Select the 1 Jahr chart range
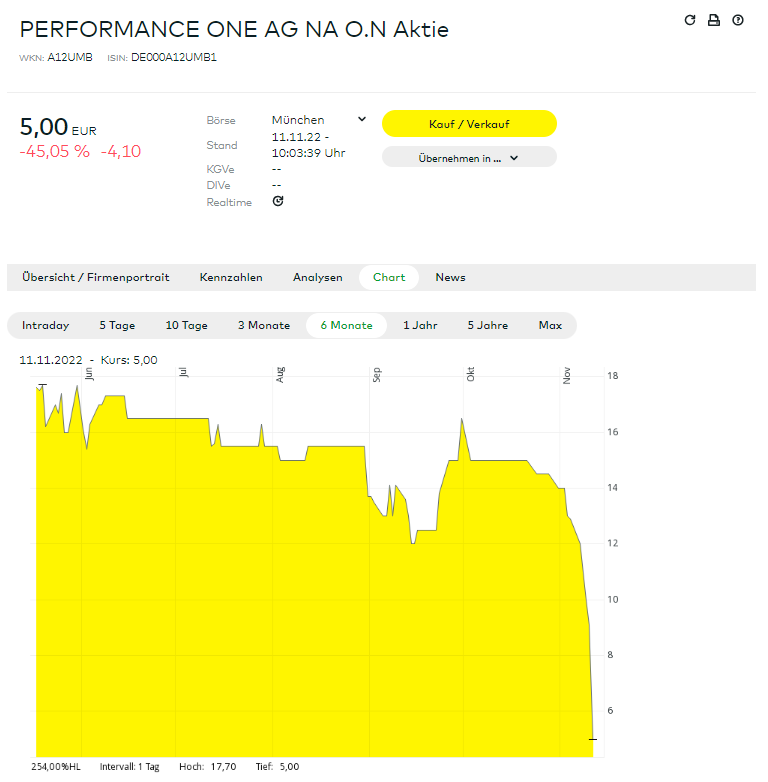 tap(420, 325)
